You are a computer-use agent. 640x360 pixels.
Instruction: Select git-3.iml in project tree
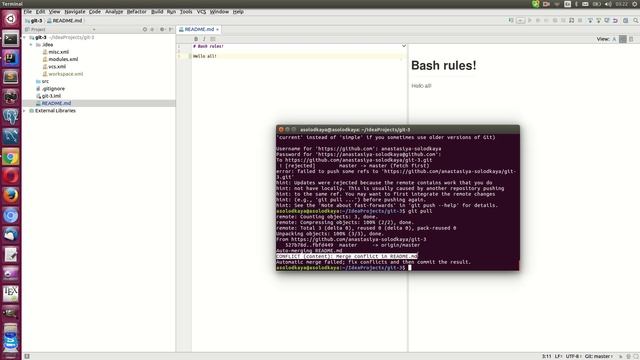click(48, 96)
